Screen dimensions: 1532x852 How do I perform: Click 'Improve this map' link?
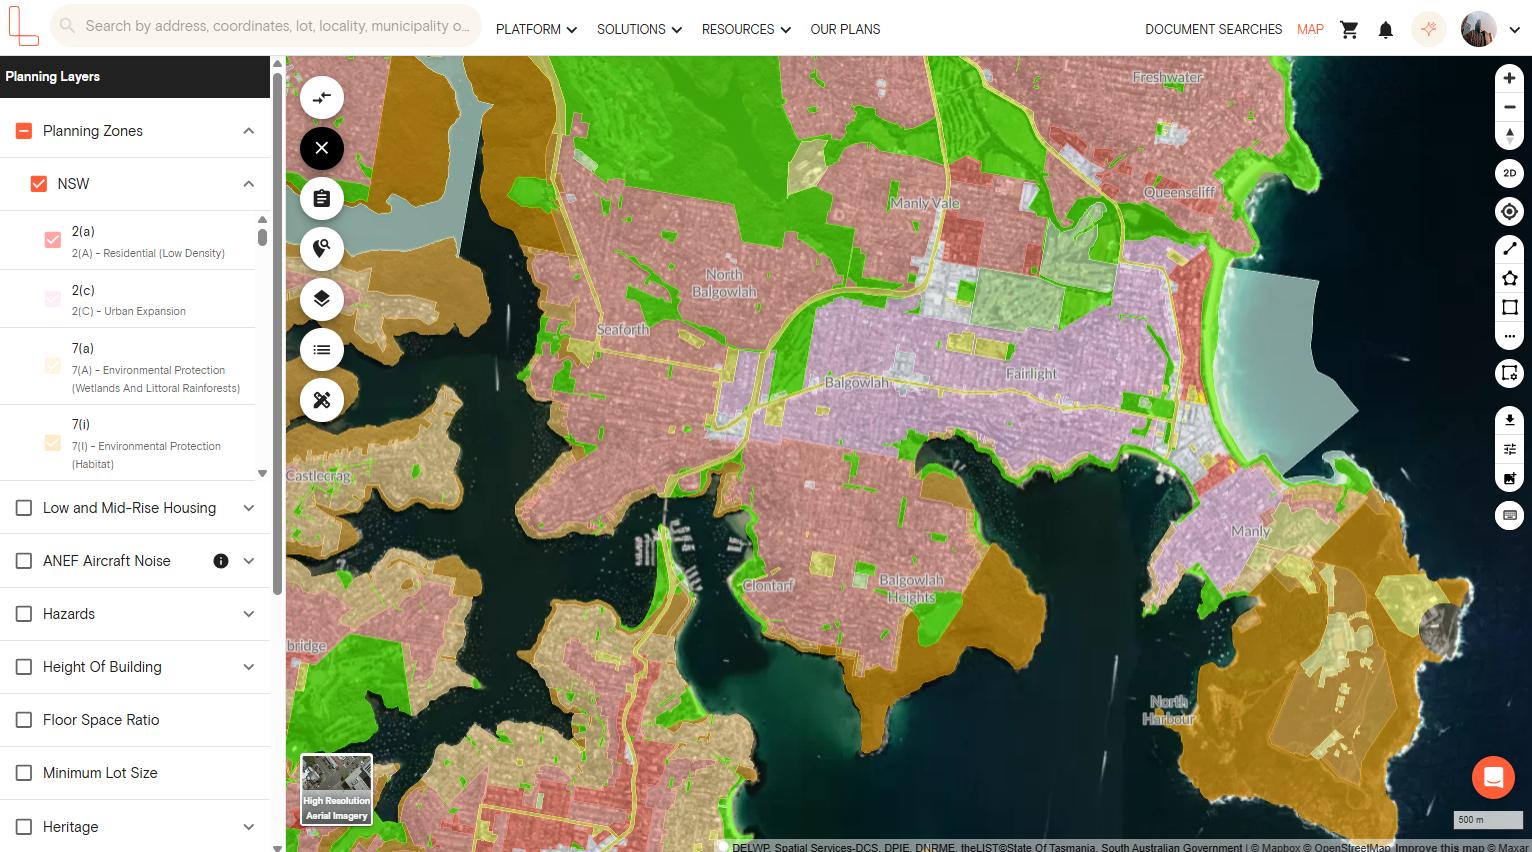1438,847
